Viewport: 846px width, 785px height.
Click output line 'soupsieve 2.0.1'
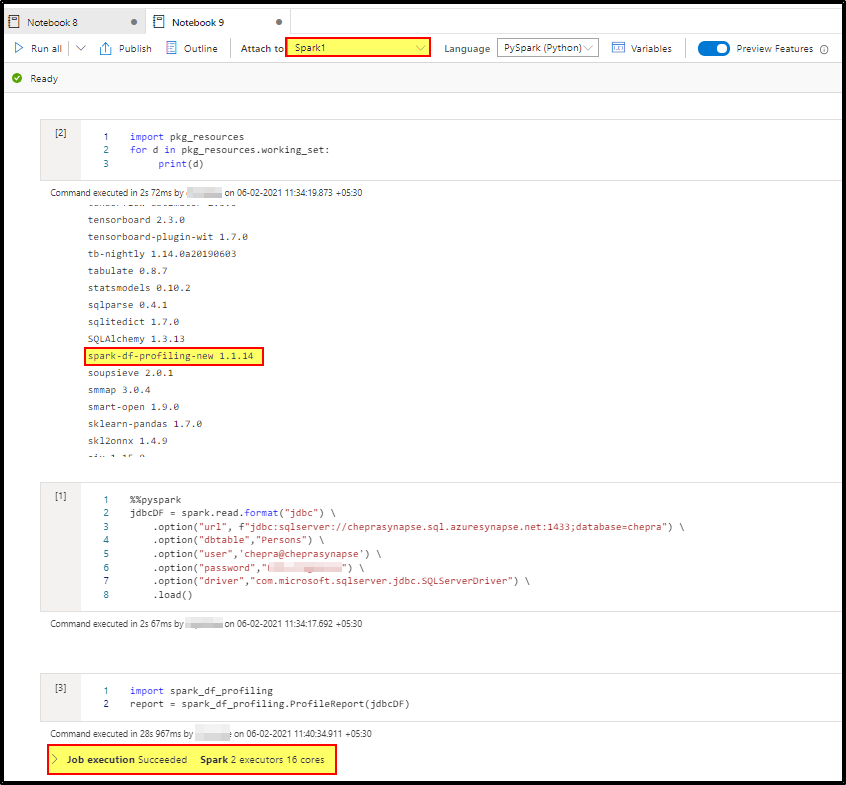[131, 373]
